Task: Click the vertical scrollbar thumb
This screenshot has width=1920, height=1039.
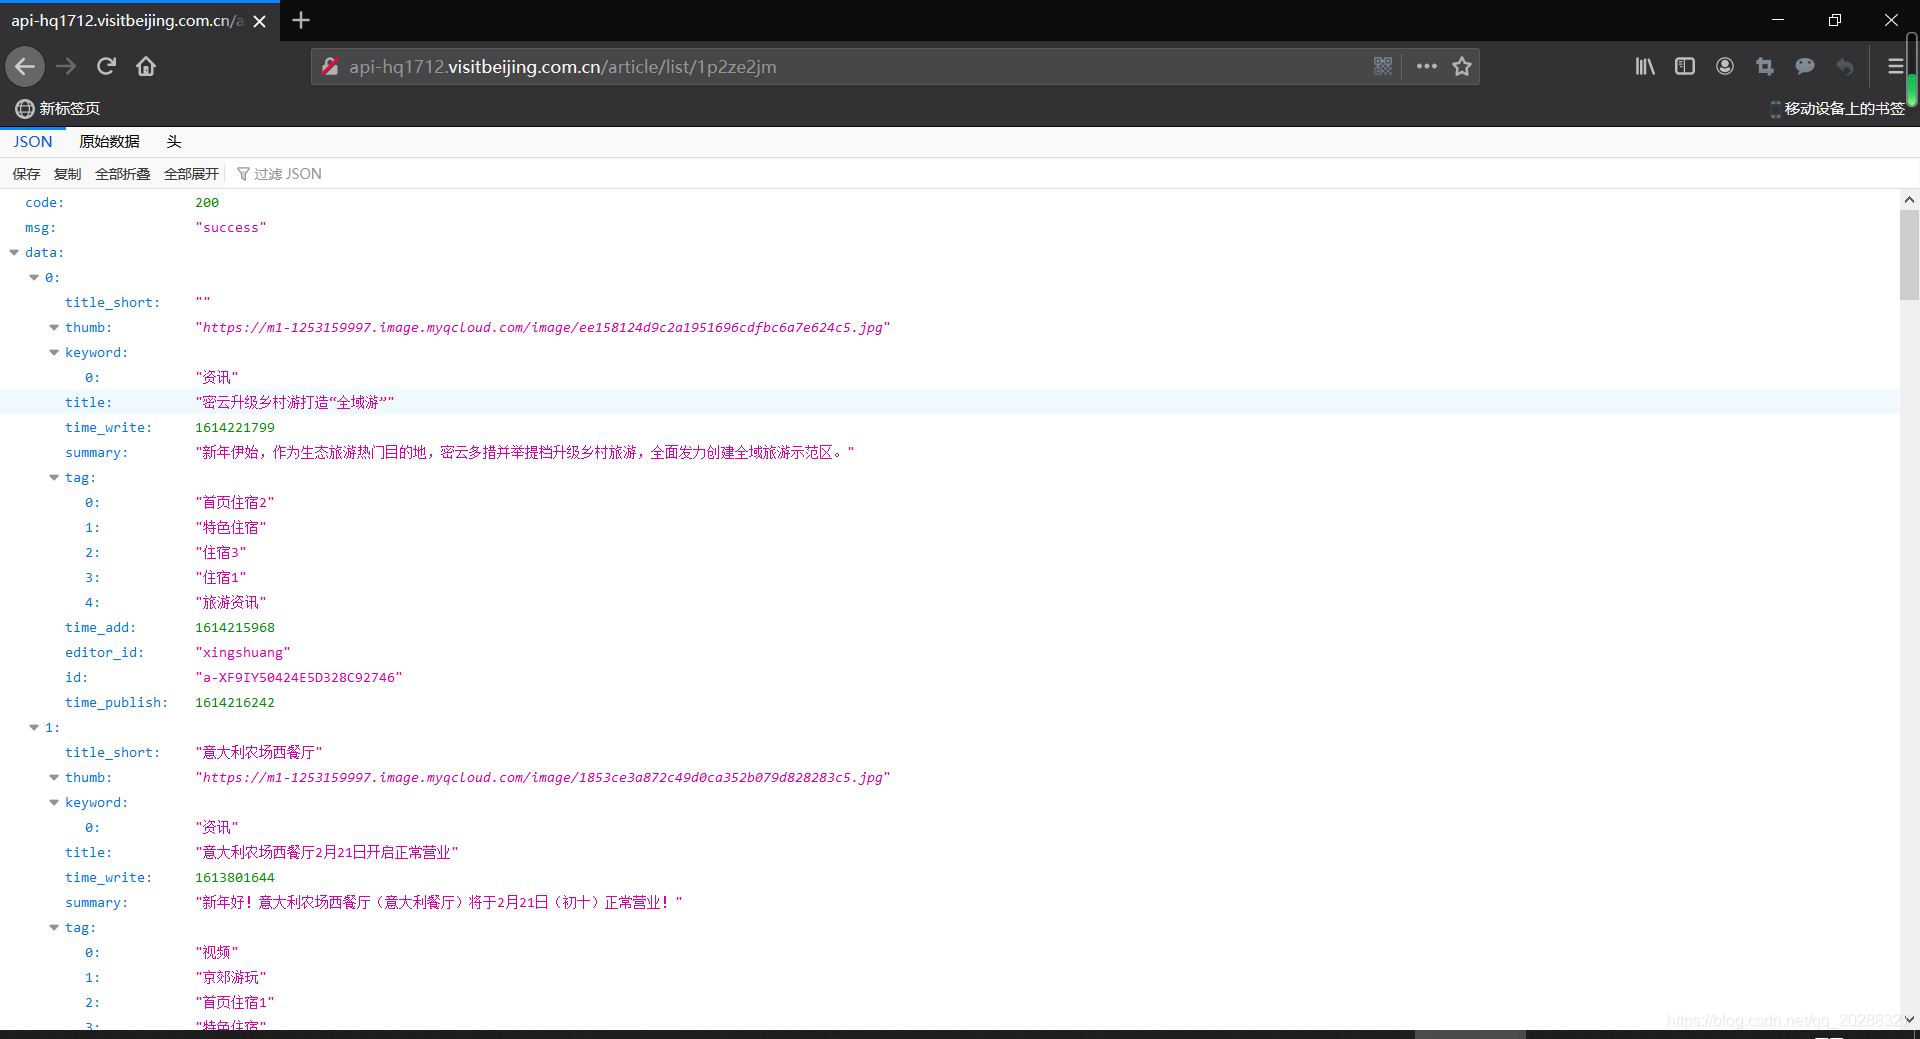Action: 1909,255
